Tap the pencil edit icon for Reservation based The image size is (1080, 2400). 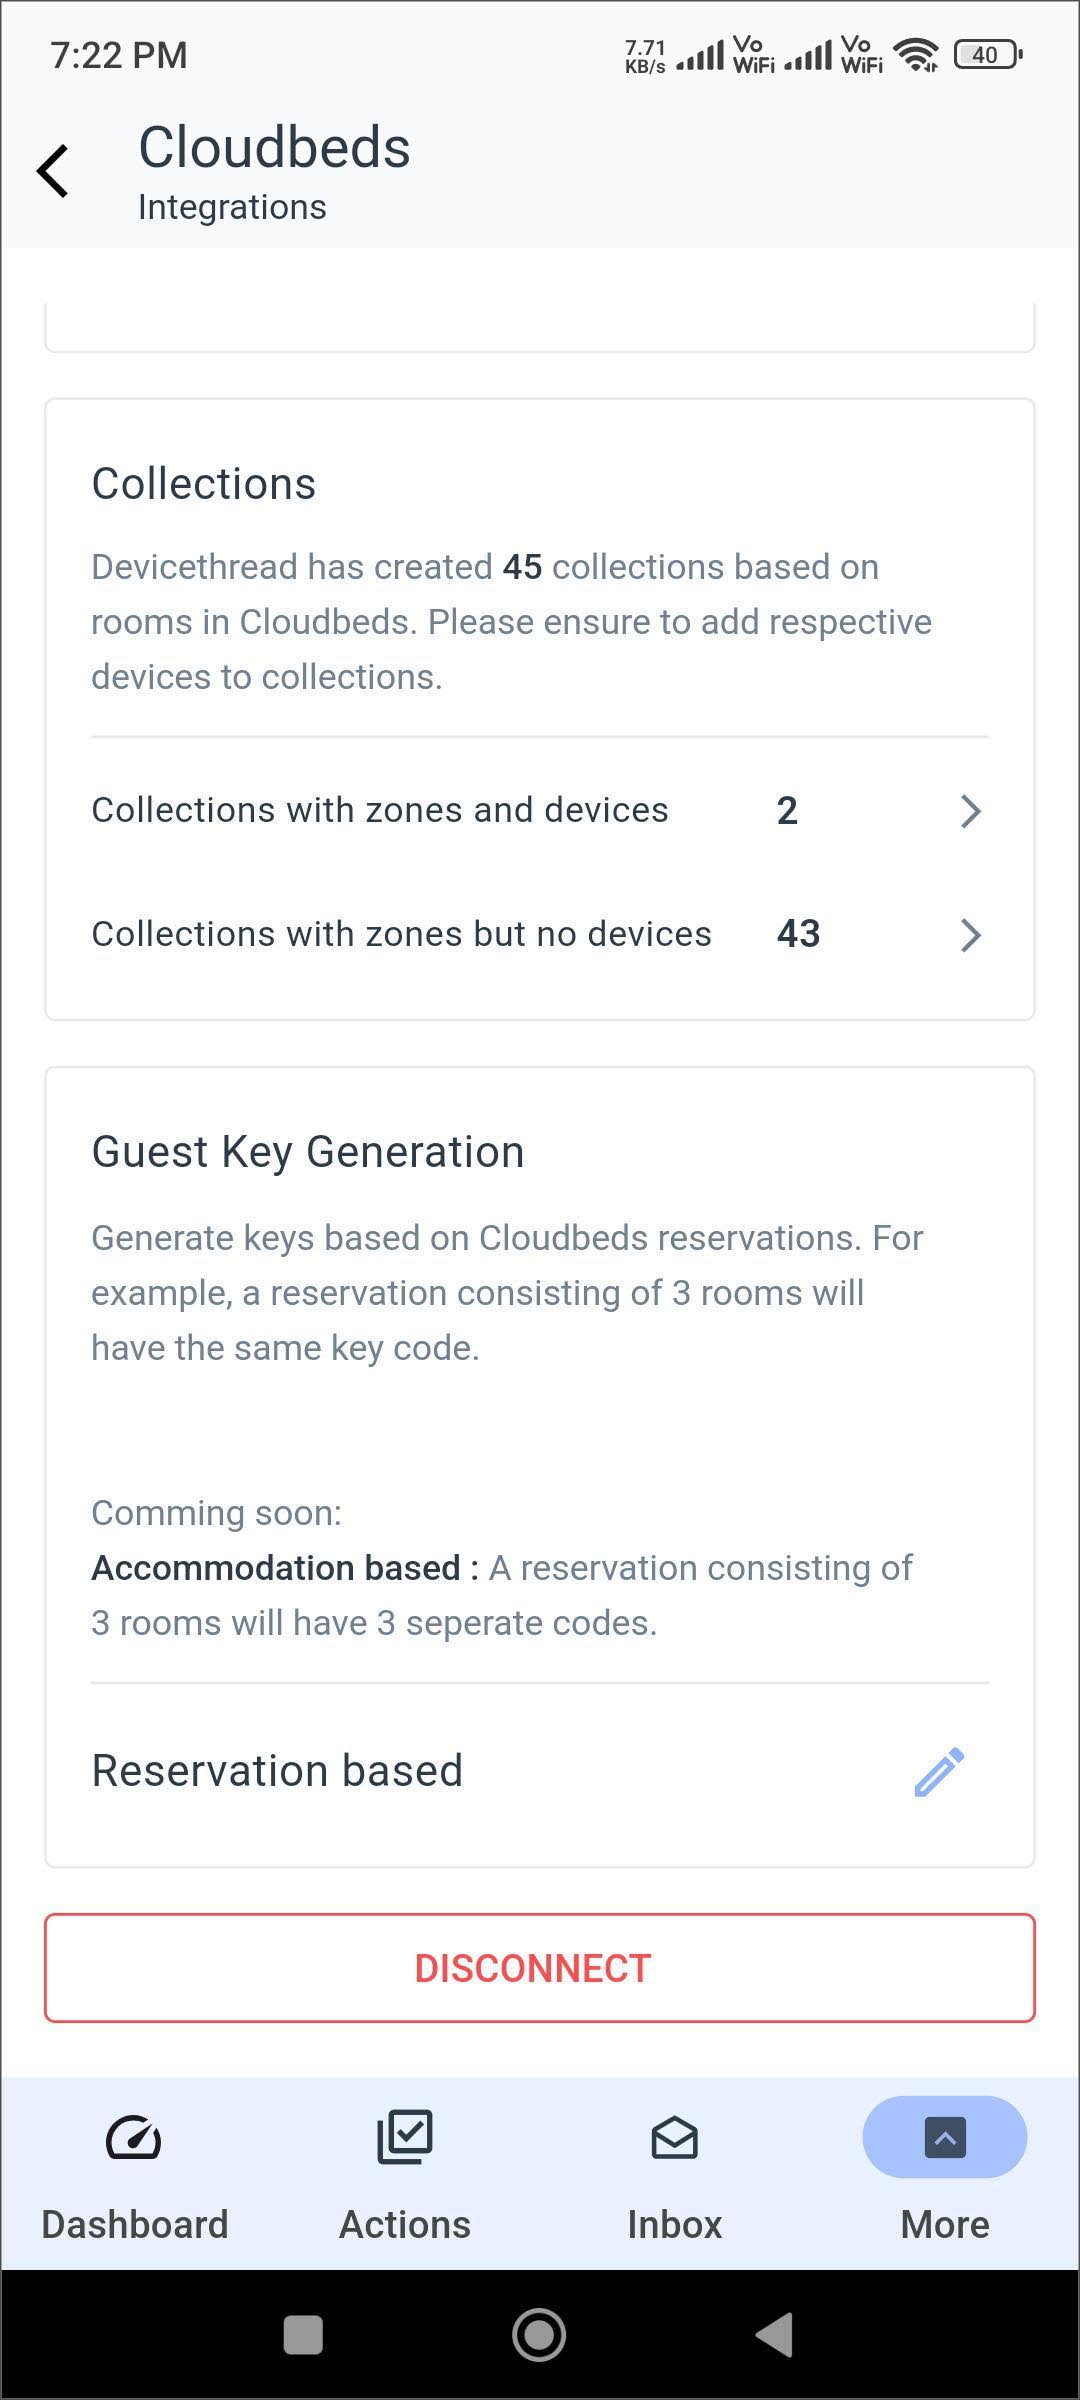tap(939, 1772)
